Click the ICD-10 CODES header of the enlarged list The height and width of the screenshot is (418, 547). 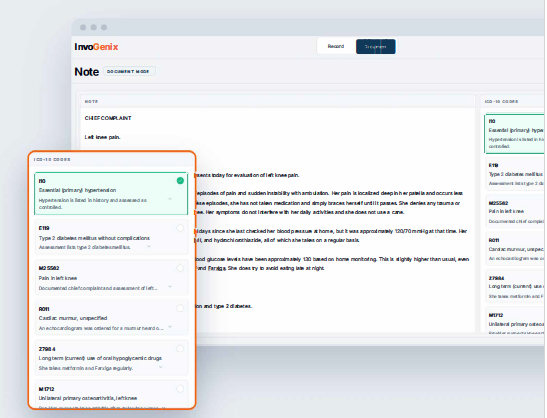pyautogui.click(x=52, y=159)
